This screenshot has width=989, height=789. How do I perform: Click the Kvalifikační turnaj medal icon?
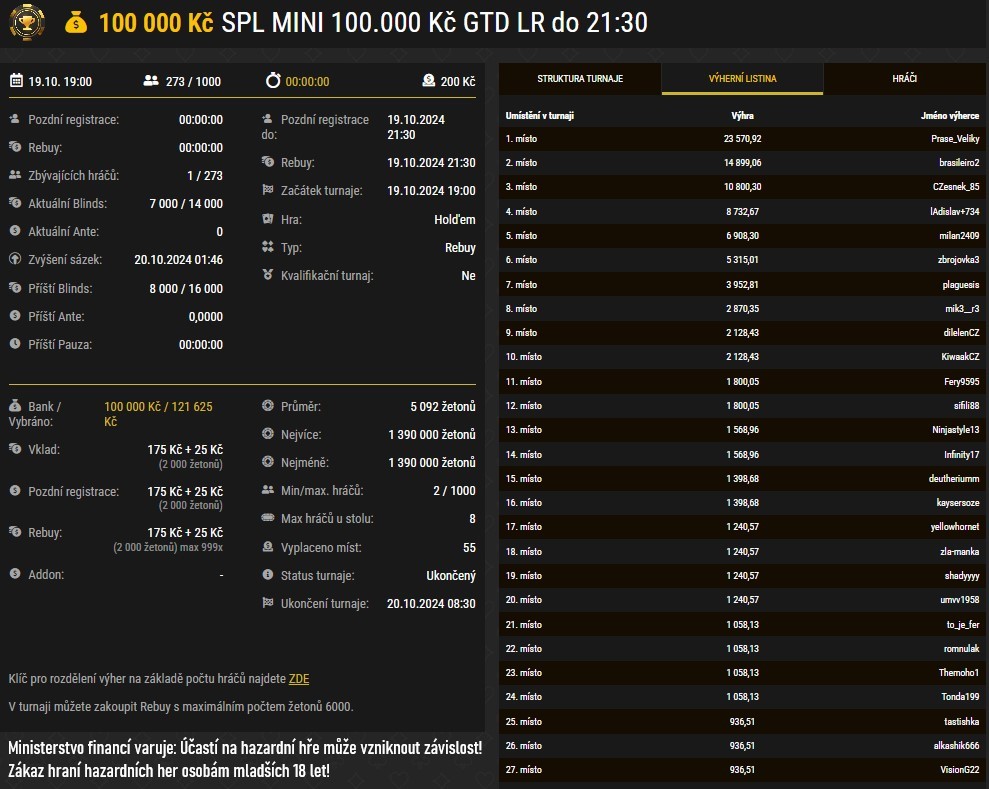268,274
